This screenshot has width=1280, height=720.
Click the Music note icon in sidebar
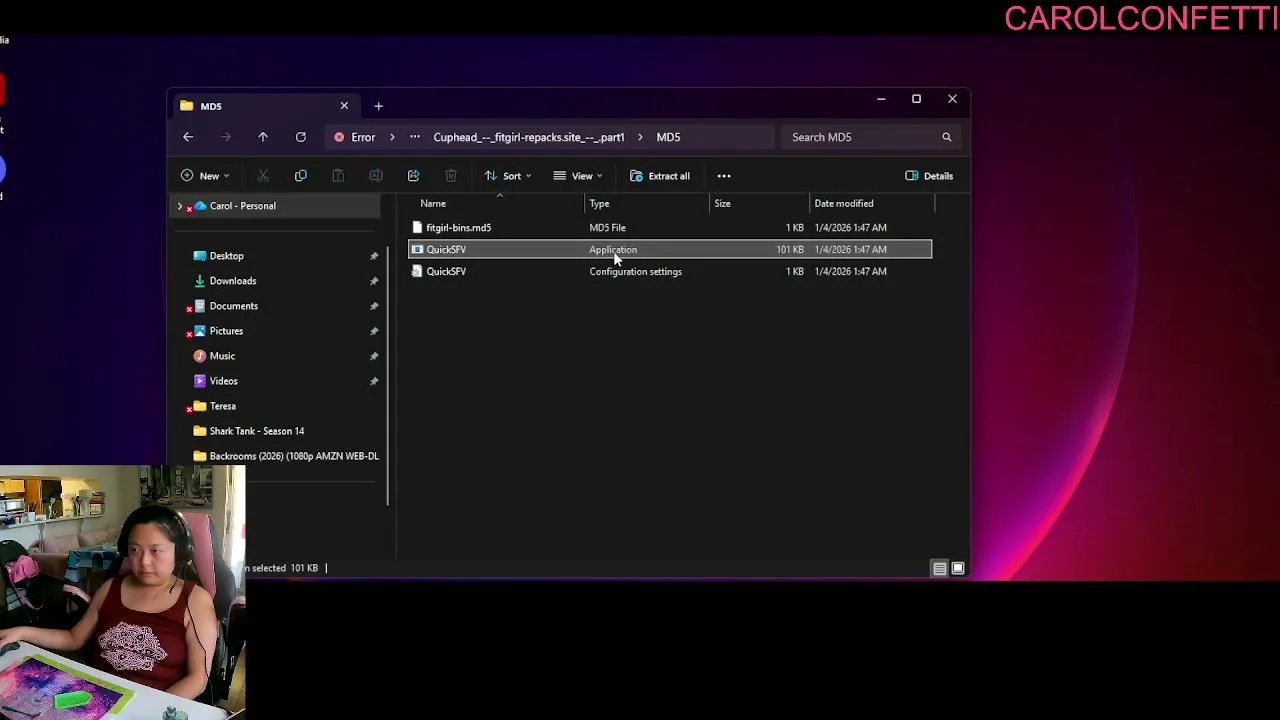(x=200, y=356)
